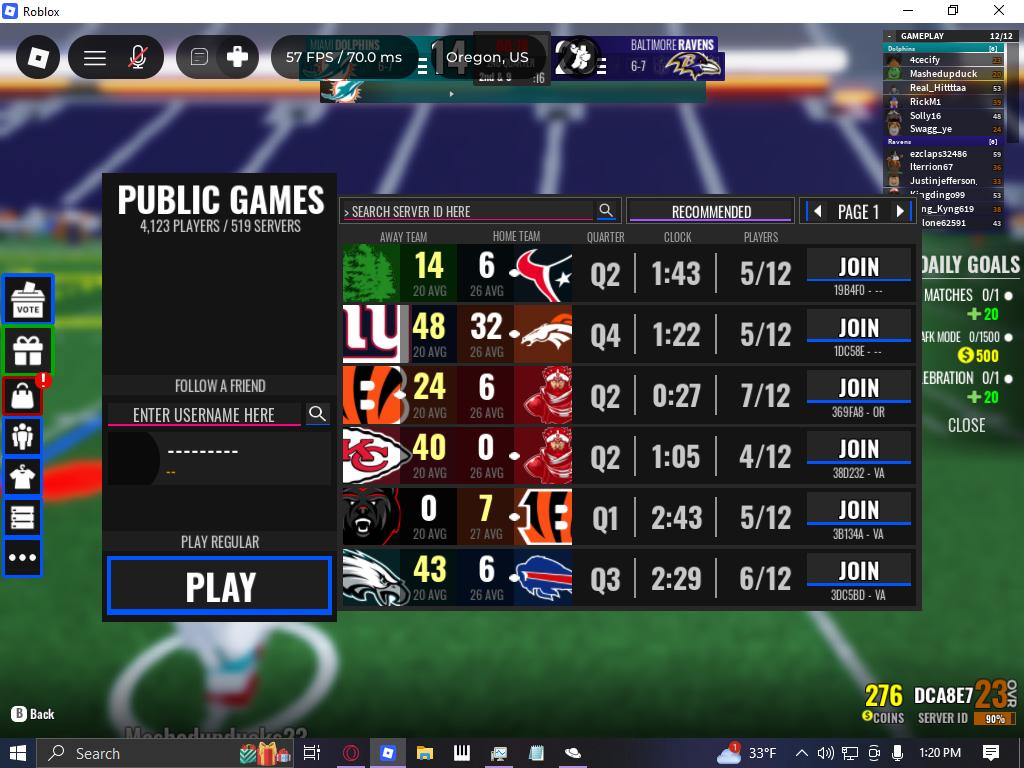Open the network tray icon

[x=849, y=753]
